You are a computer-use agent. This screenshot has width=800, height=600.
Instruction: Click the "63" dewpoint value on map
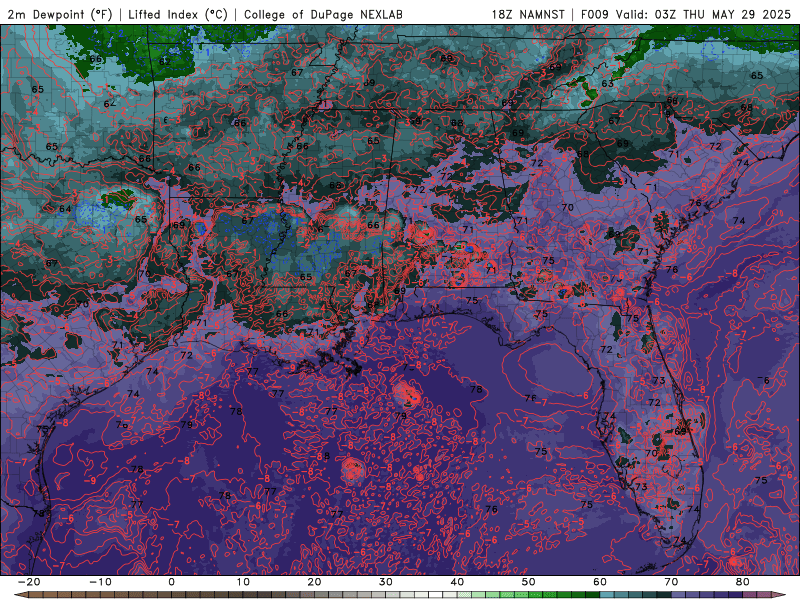point(607,84)
